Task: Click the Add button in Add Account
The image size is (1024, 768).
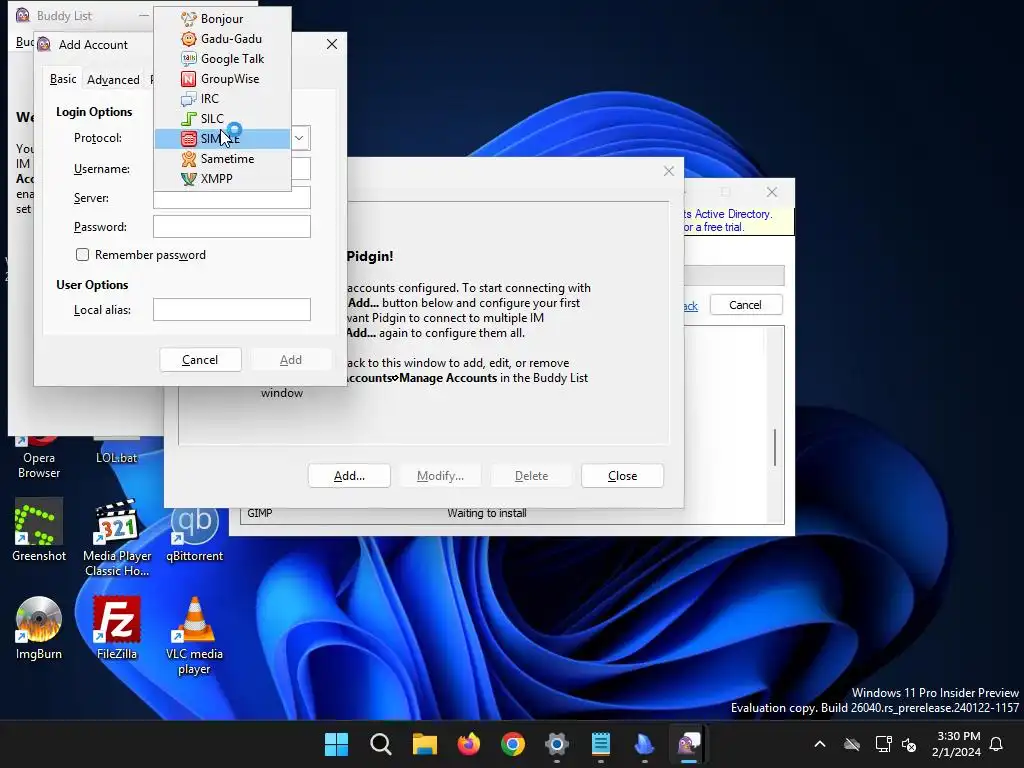Action: point(291,360)
